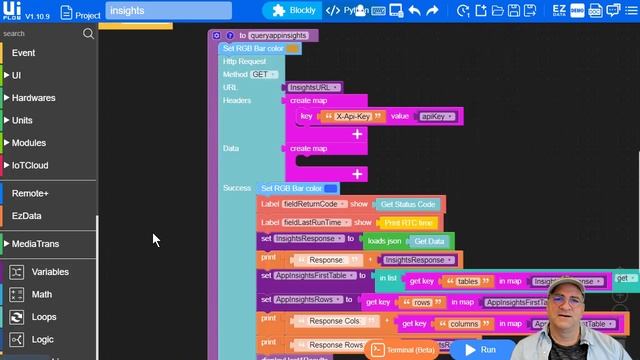Open the EzData category in sidebar

[x=27, y=216]
